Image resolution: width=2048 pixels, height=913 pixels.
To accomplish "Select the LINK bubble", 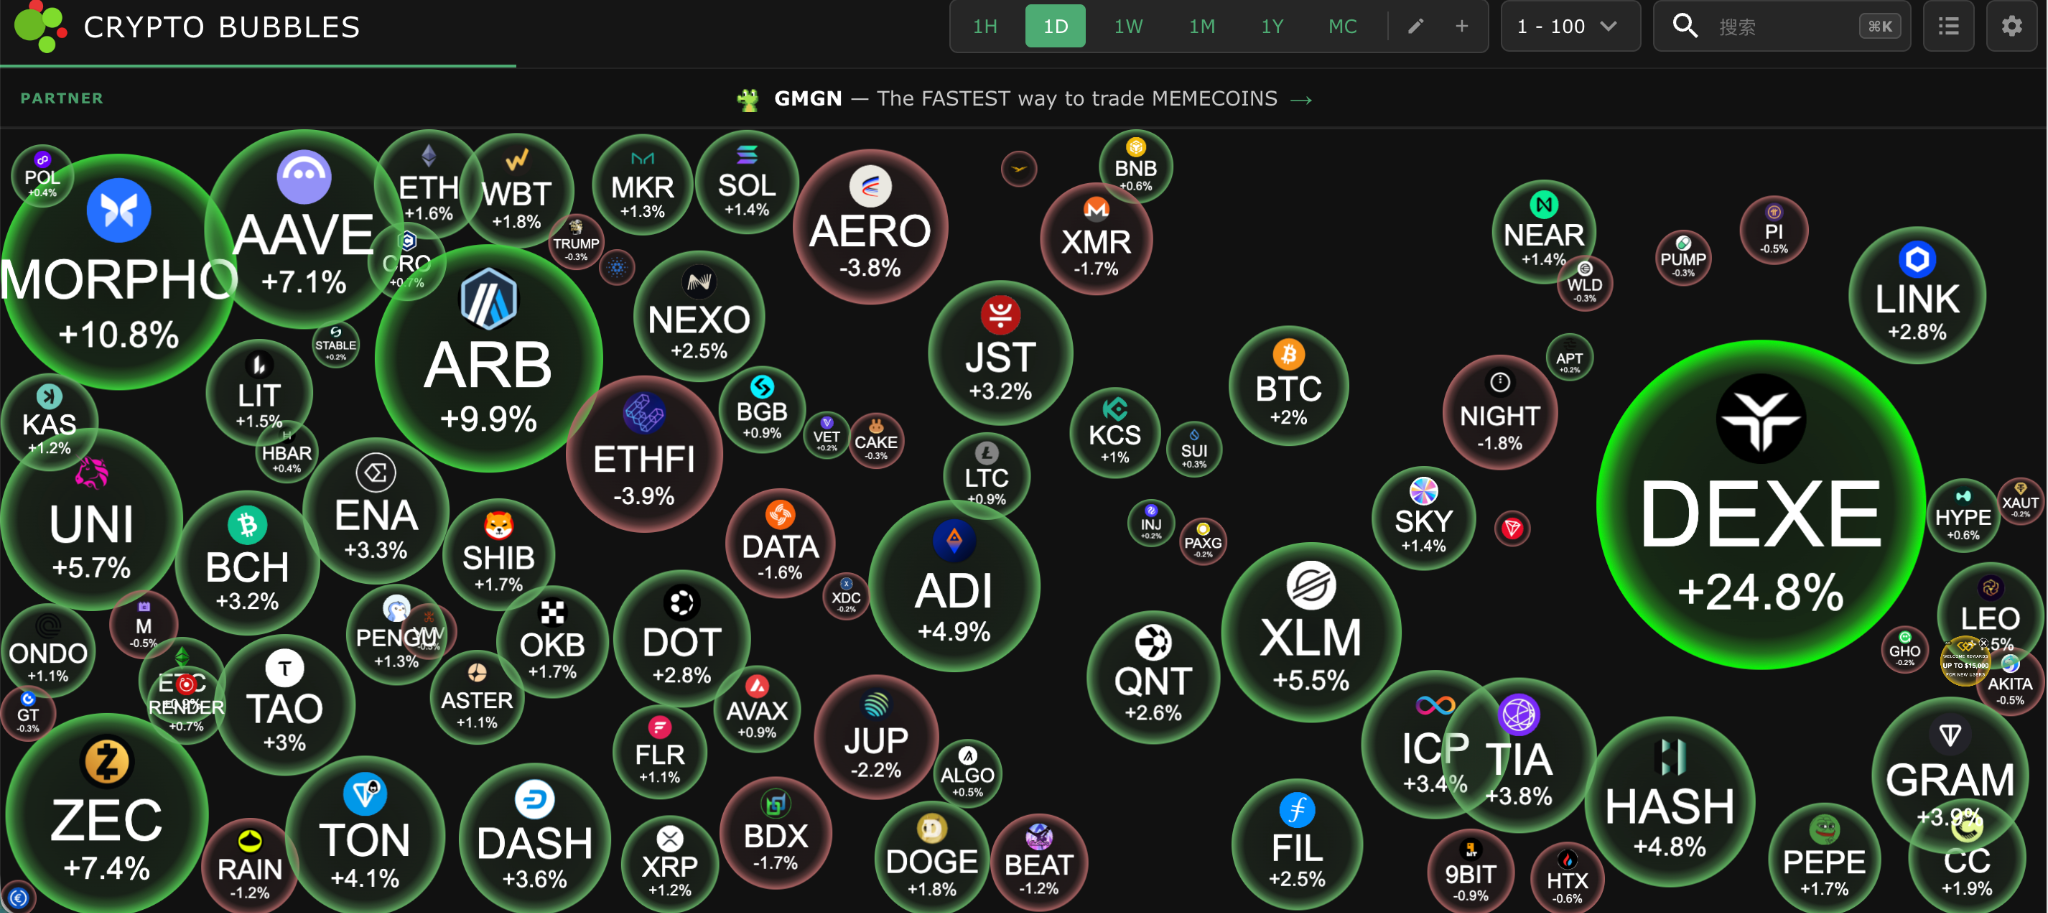I will pos(1917,296).
